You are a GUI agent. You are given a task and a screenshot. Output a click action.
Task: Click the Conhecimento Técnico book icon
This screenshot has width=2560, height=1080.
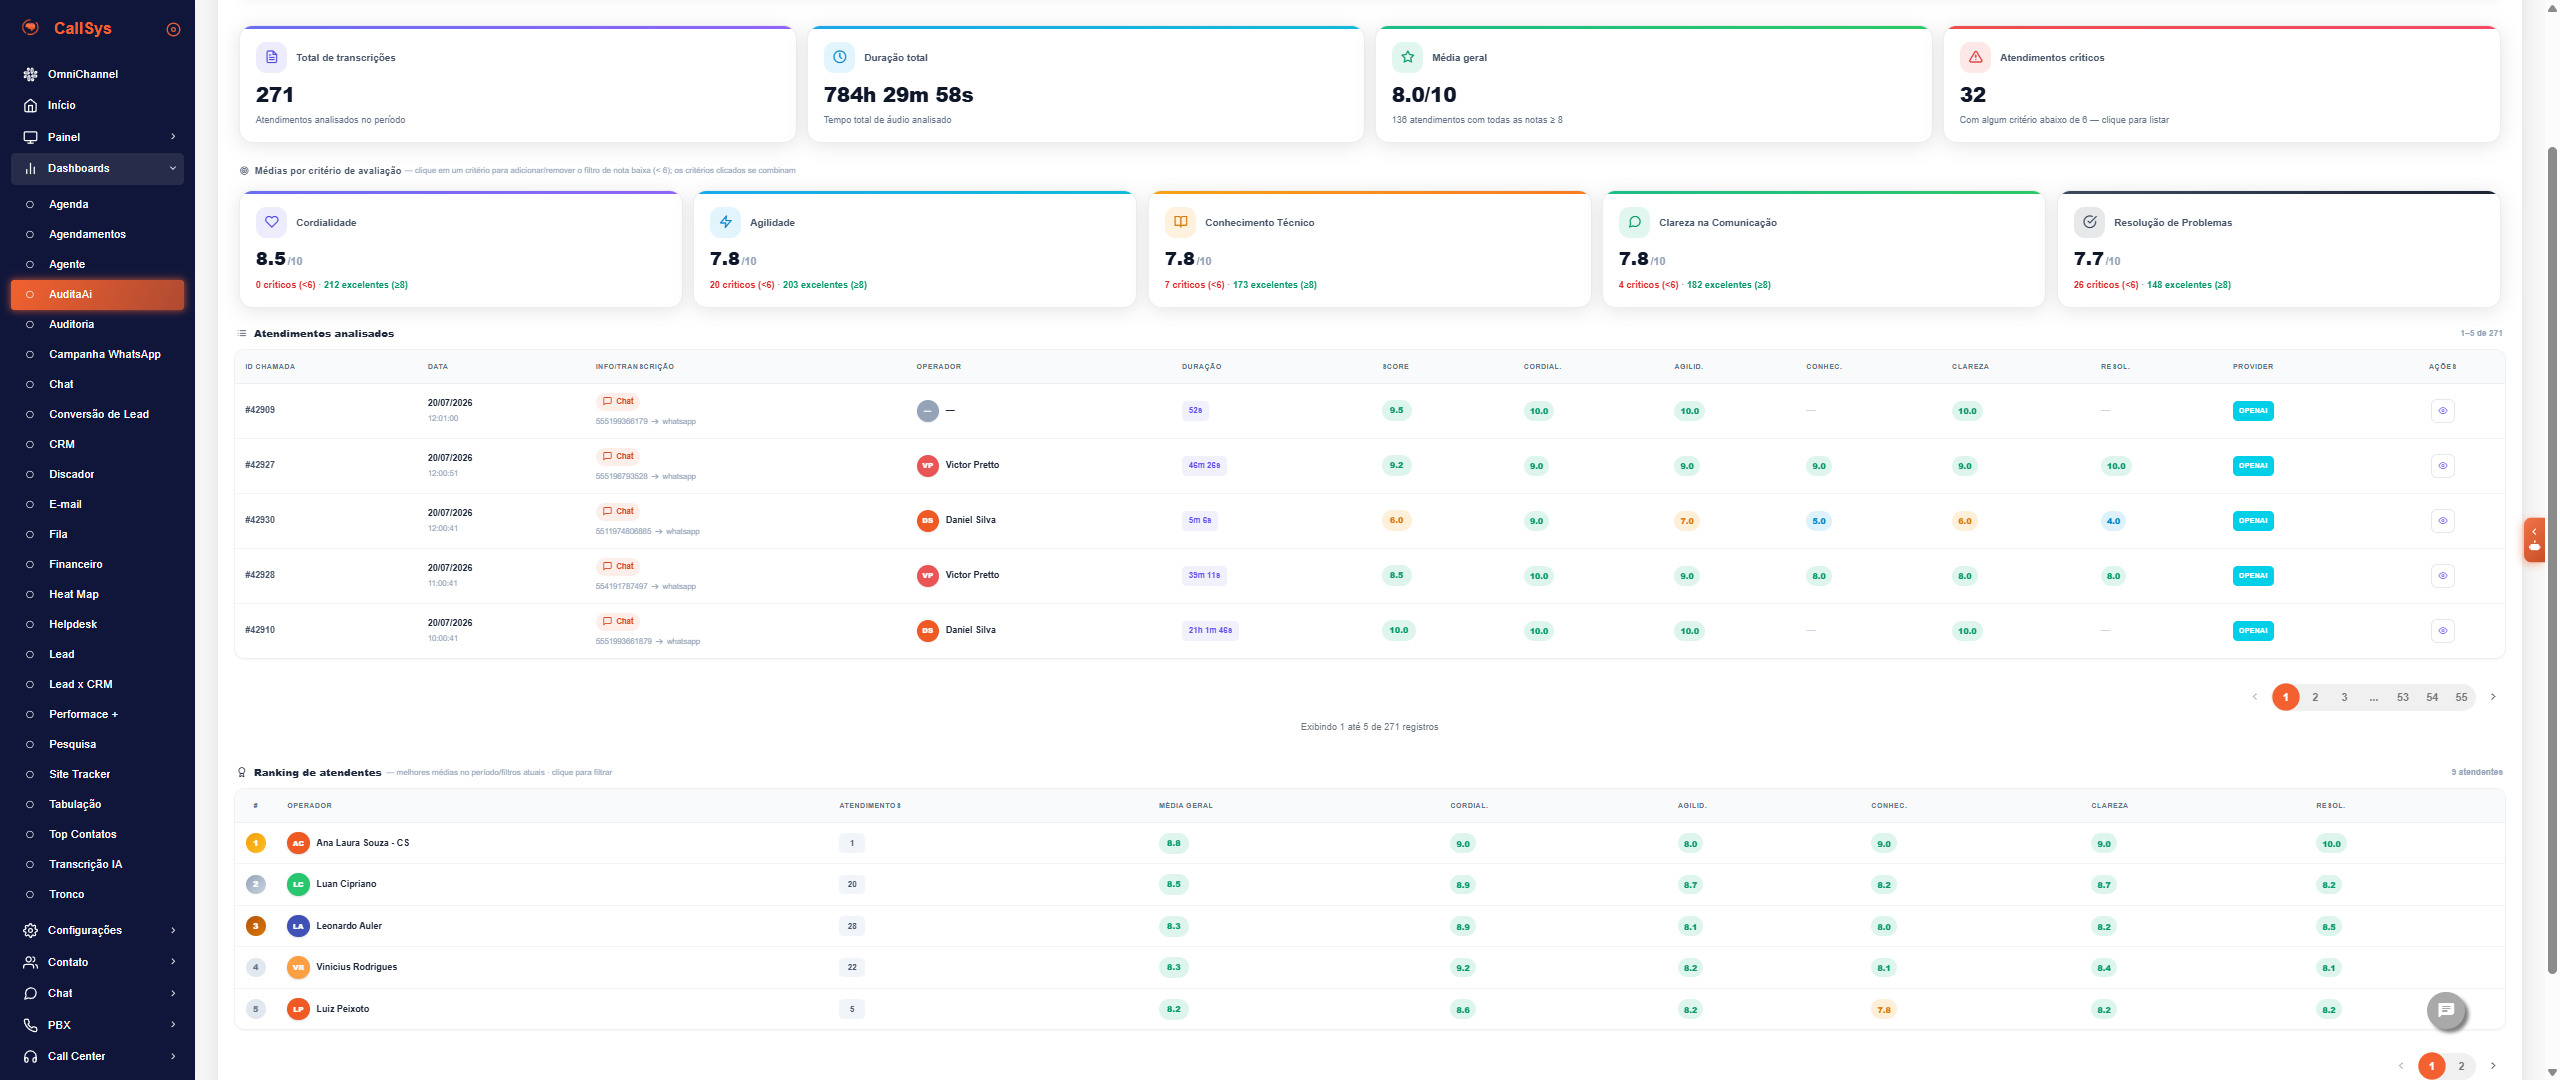pos(1180,222)
